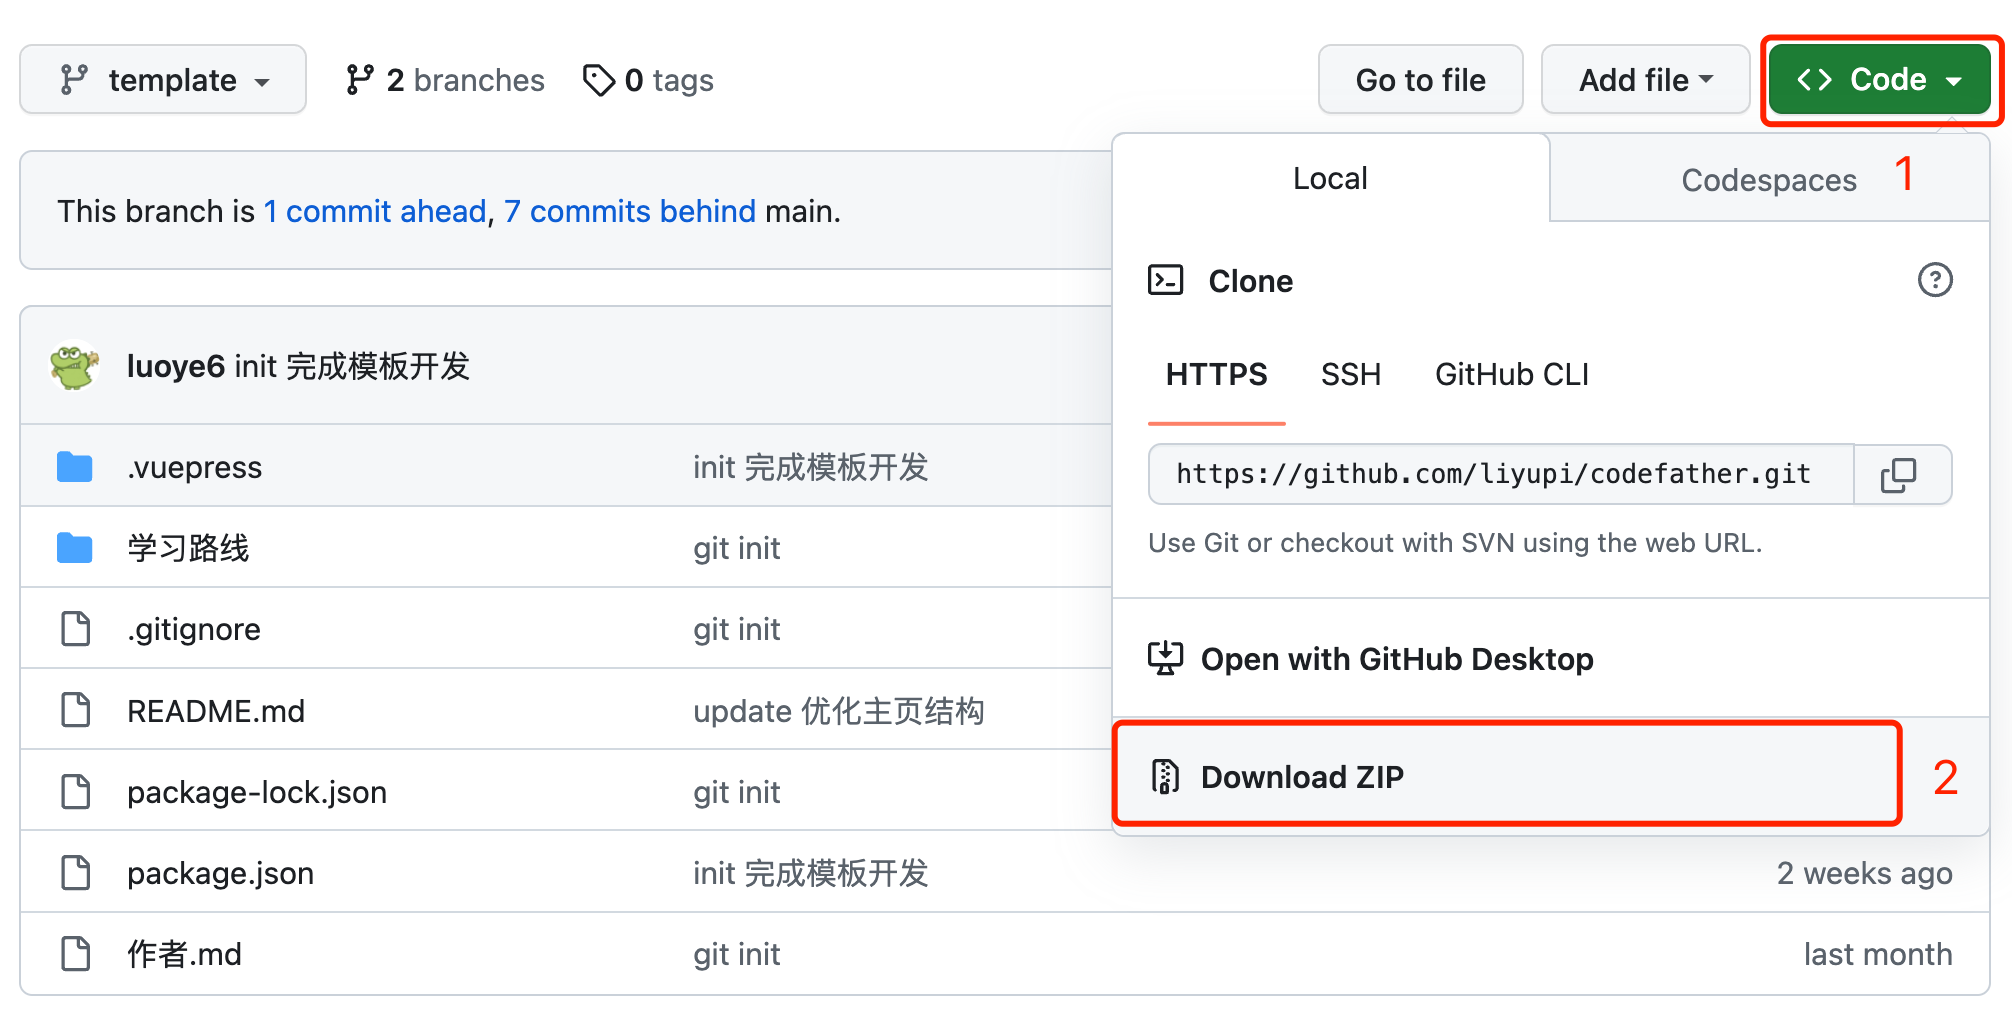Click the branches icon beside 2 branches

coord(360,80)
